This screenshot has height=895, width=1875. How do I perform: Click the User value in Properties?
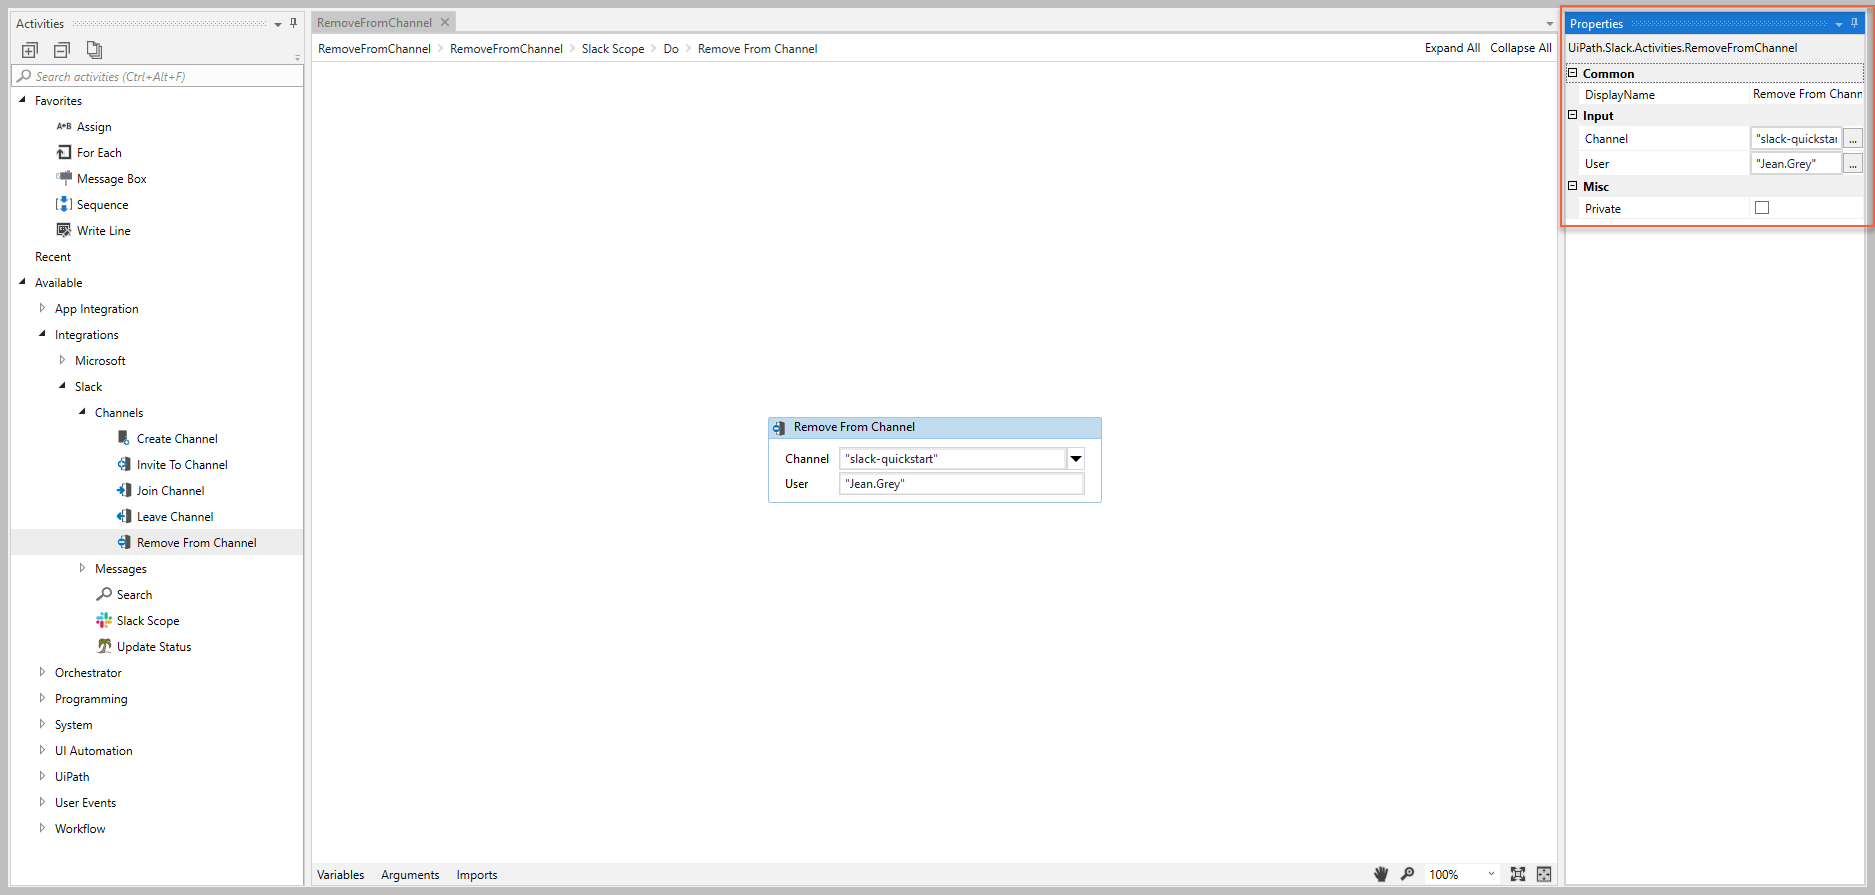tap(1797, 164)
